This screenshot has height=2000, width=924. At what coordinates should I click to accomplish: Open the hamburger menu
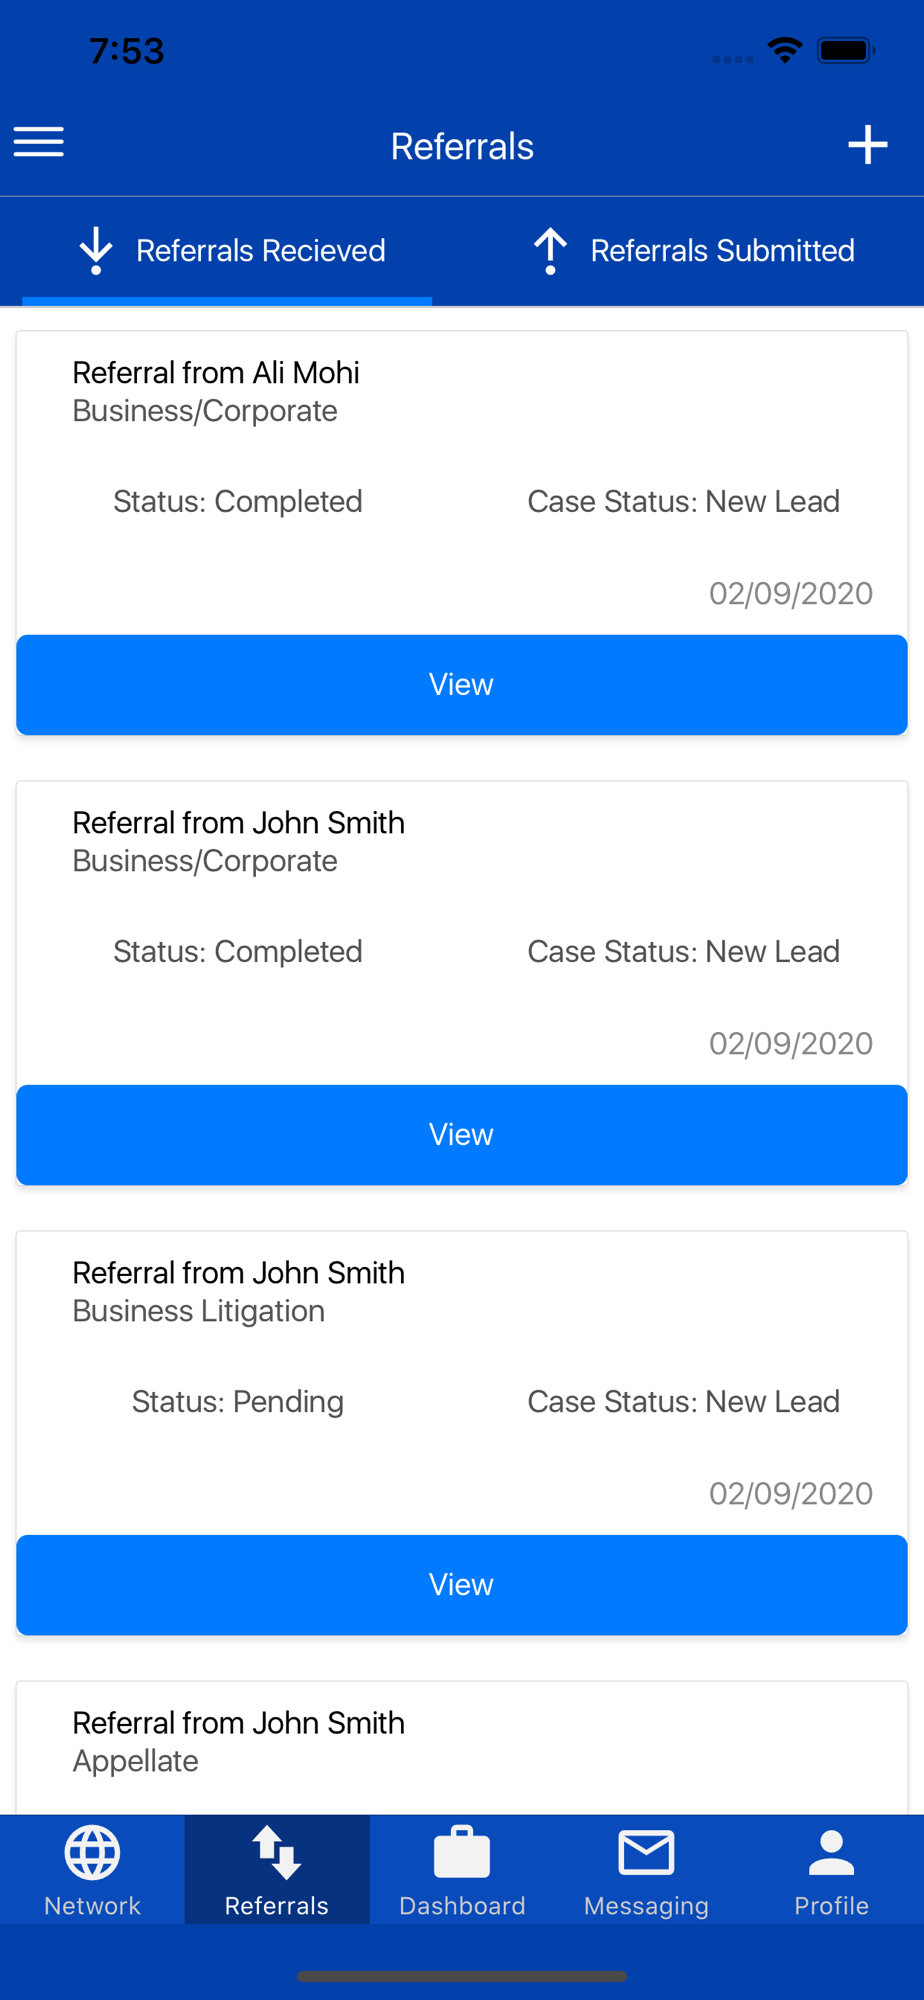point(39,142)
